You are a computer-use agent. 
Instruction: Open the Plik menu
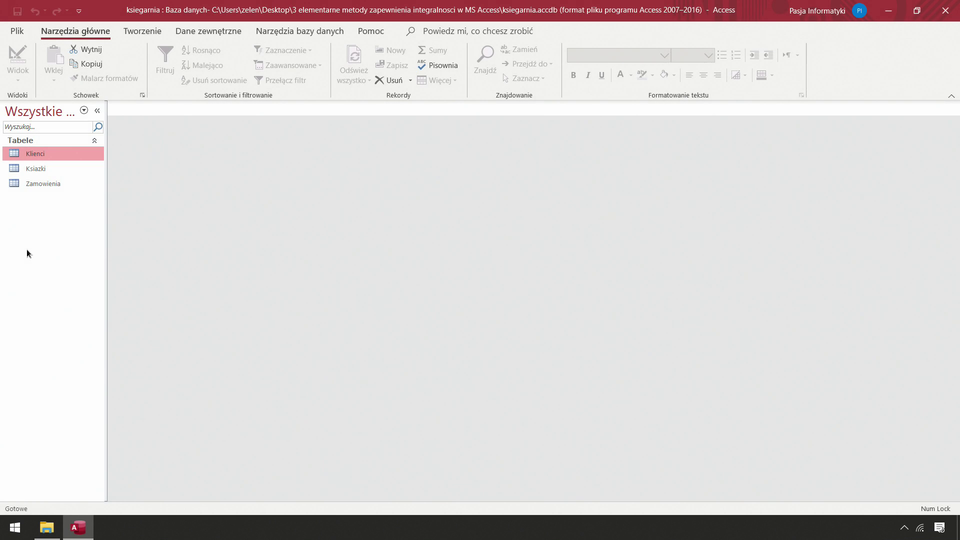17,31
